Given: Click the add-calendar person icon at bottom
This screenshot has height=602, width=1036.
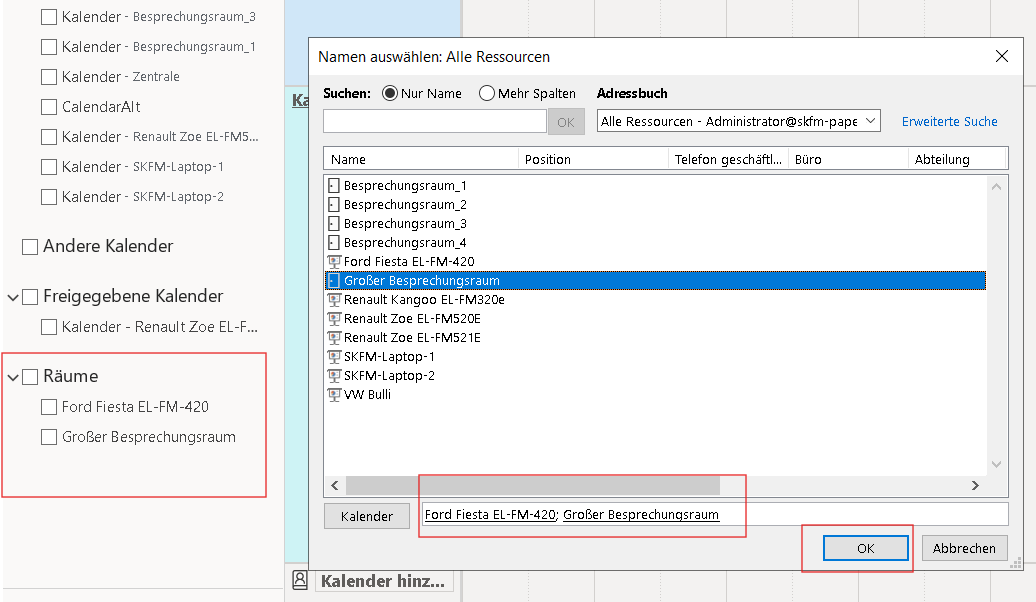Looking at the screenshot, I should point(299,580).
